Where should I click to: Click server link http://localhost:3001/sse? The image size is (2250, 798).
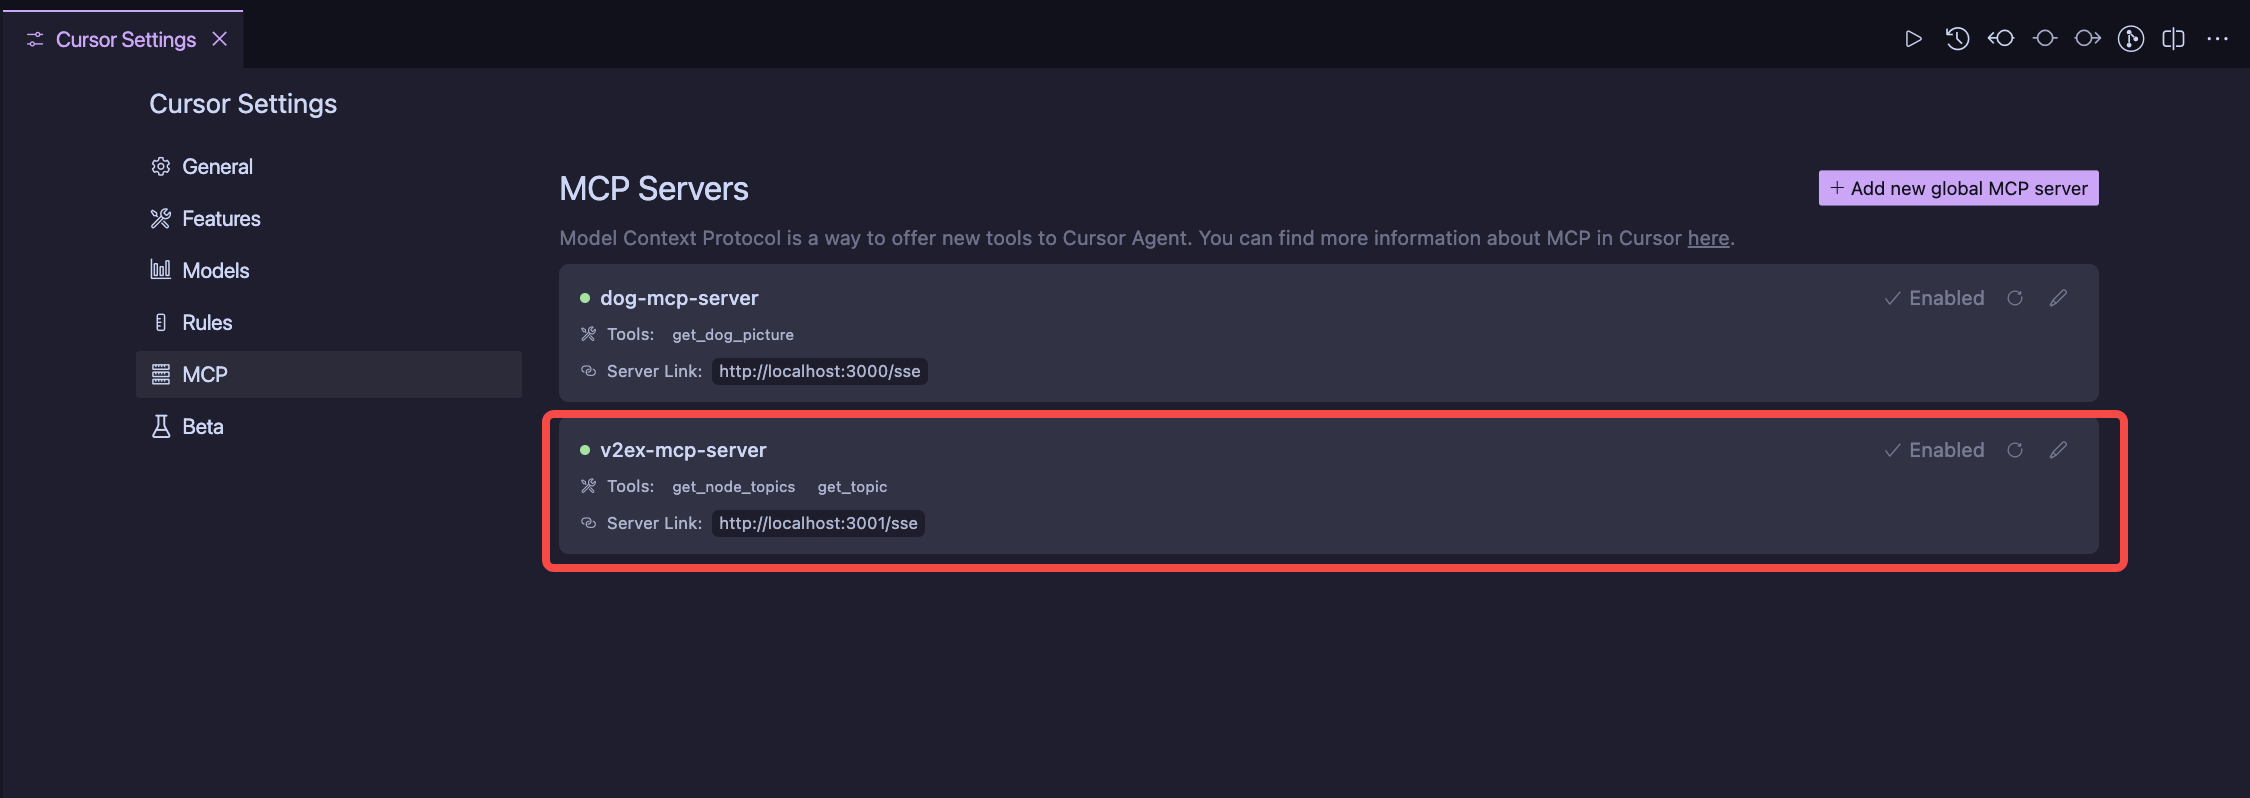pos(818,524)
